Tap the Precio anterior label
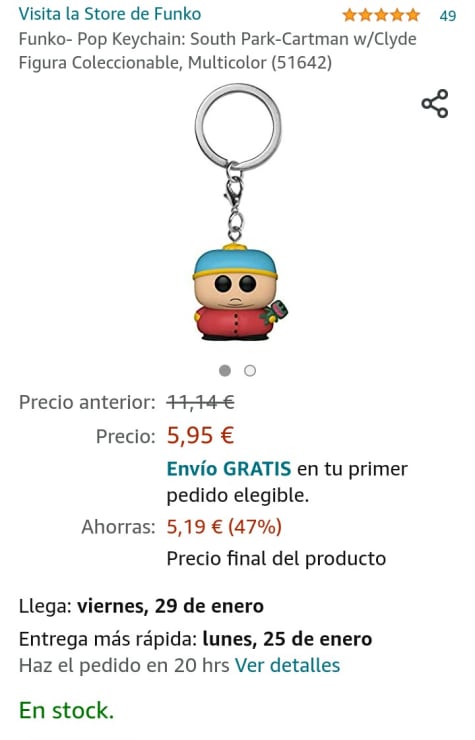The height and width of the screenshot is (740, 475). (x=87, y=403)
